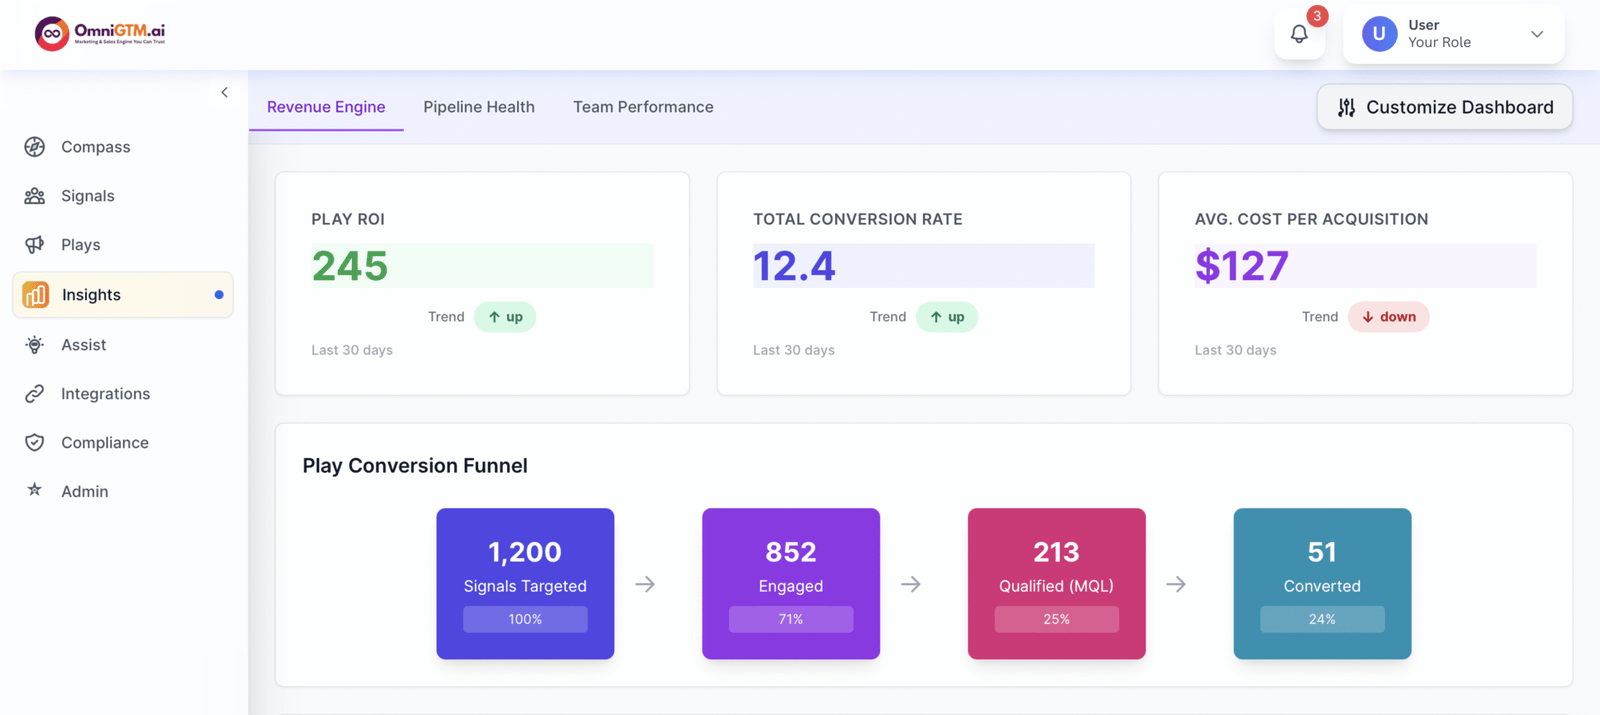Open Signals via its people icon

point(35,196)
